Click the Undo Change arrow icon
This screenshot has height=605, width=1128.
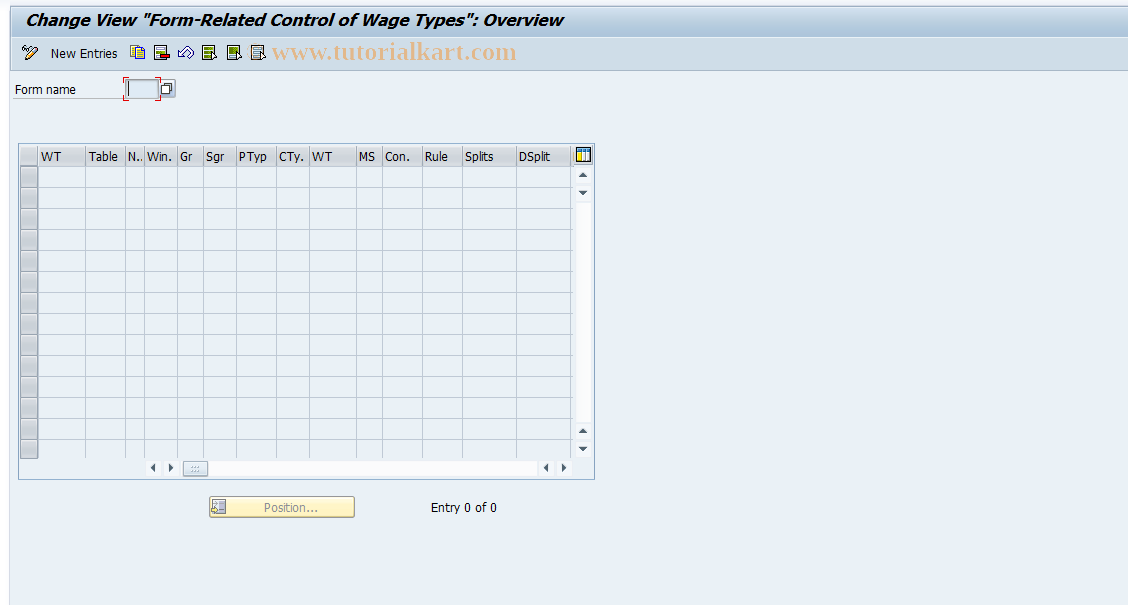tap(186, 53)
